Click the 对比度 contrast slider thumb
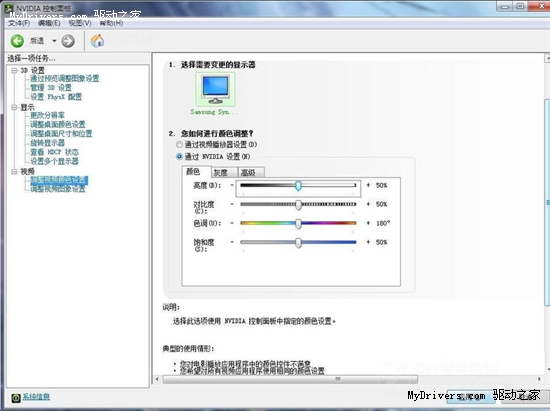Screen dimensions: 550x411 tap(298, 205)
